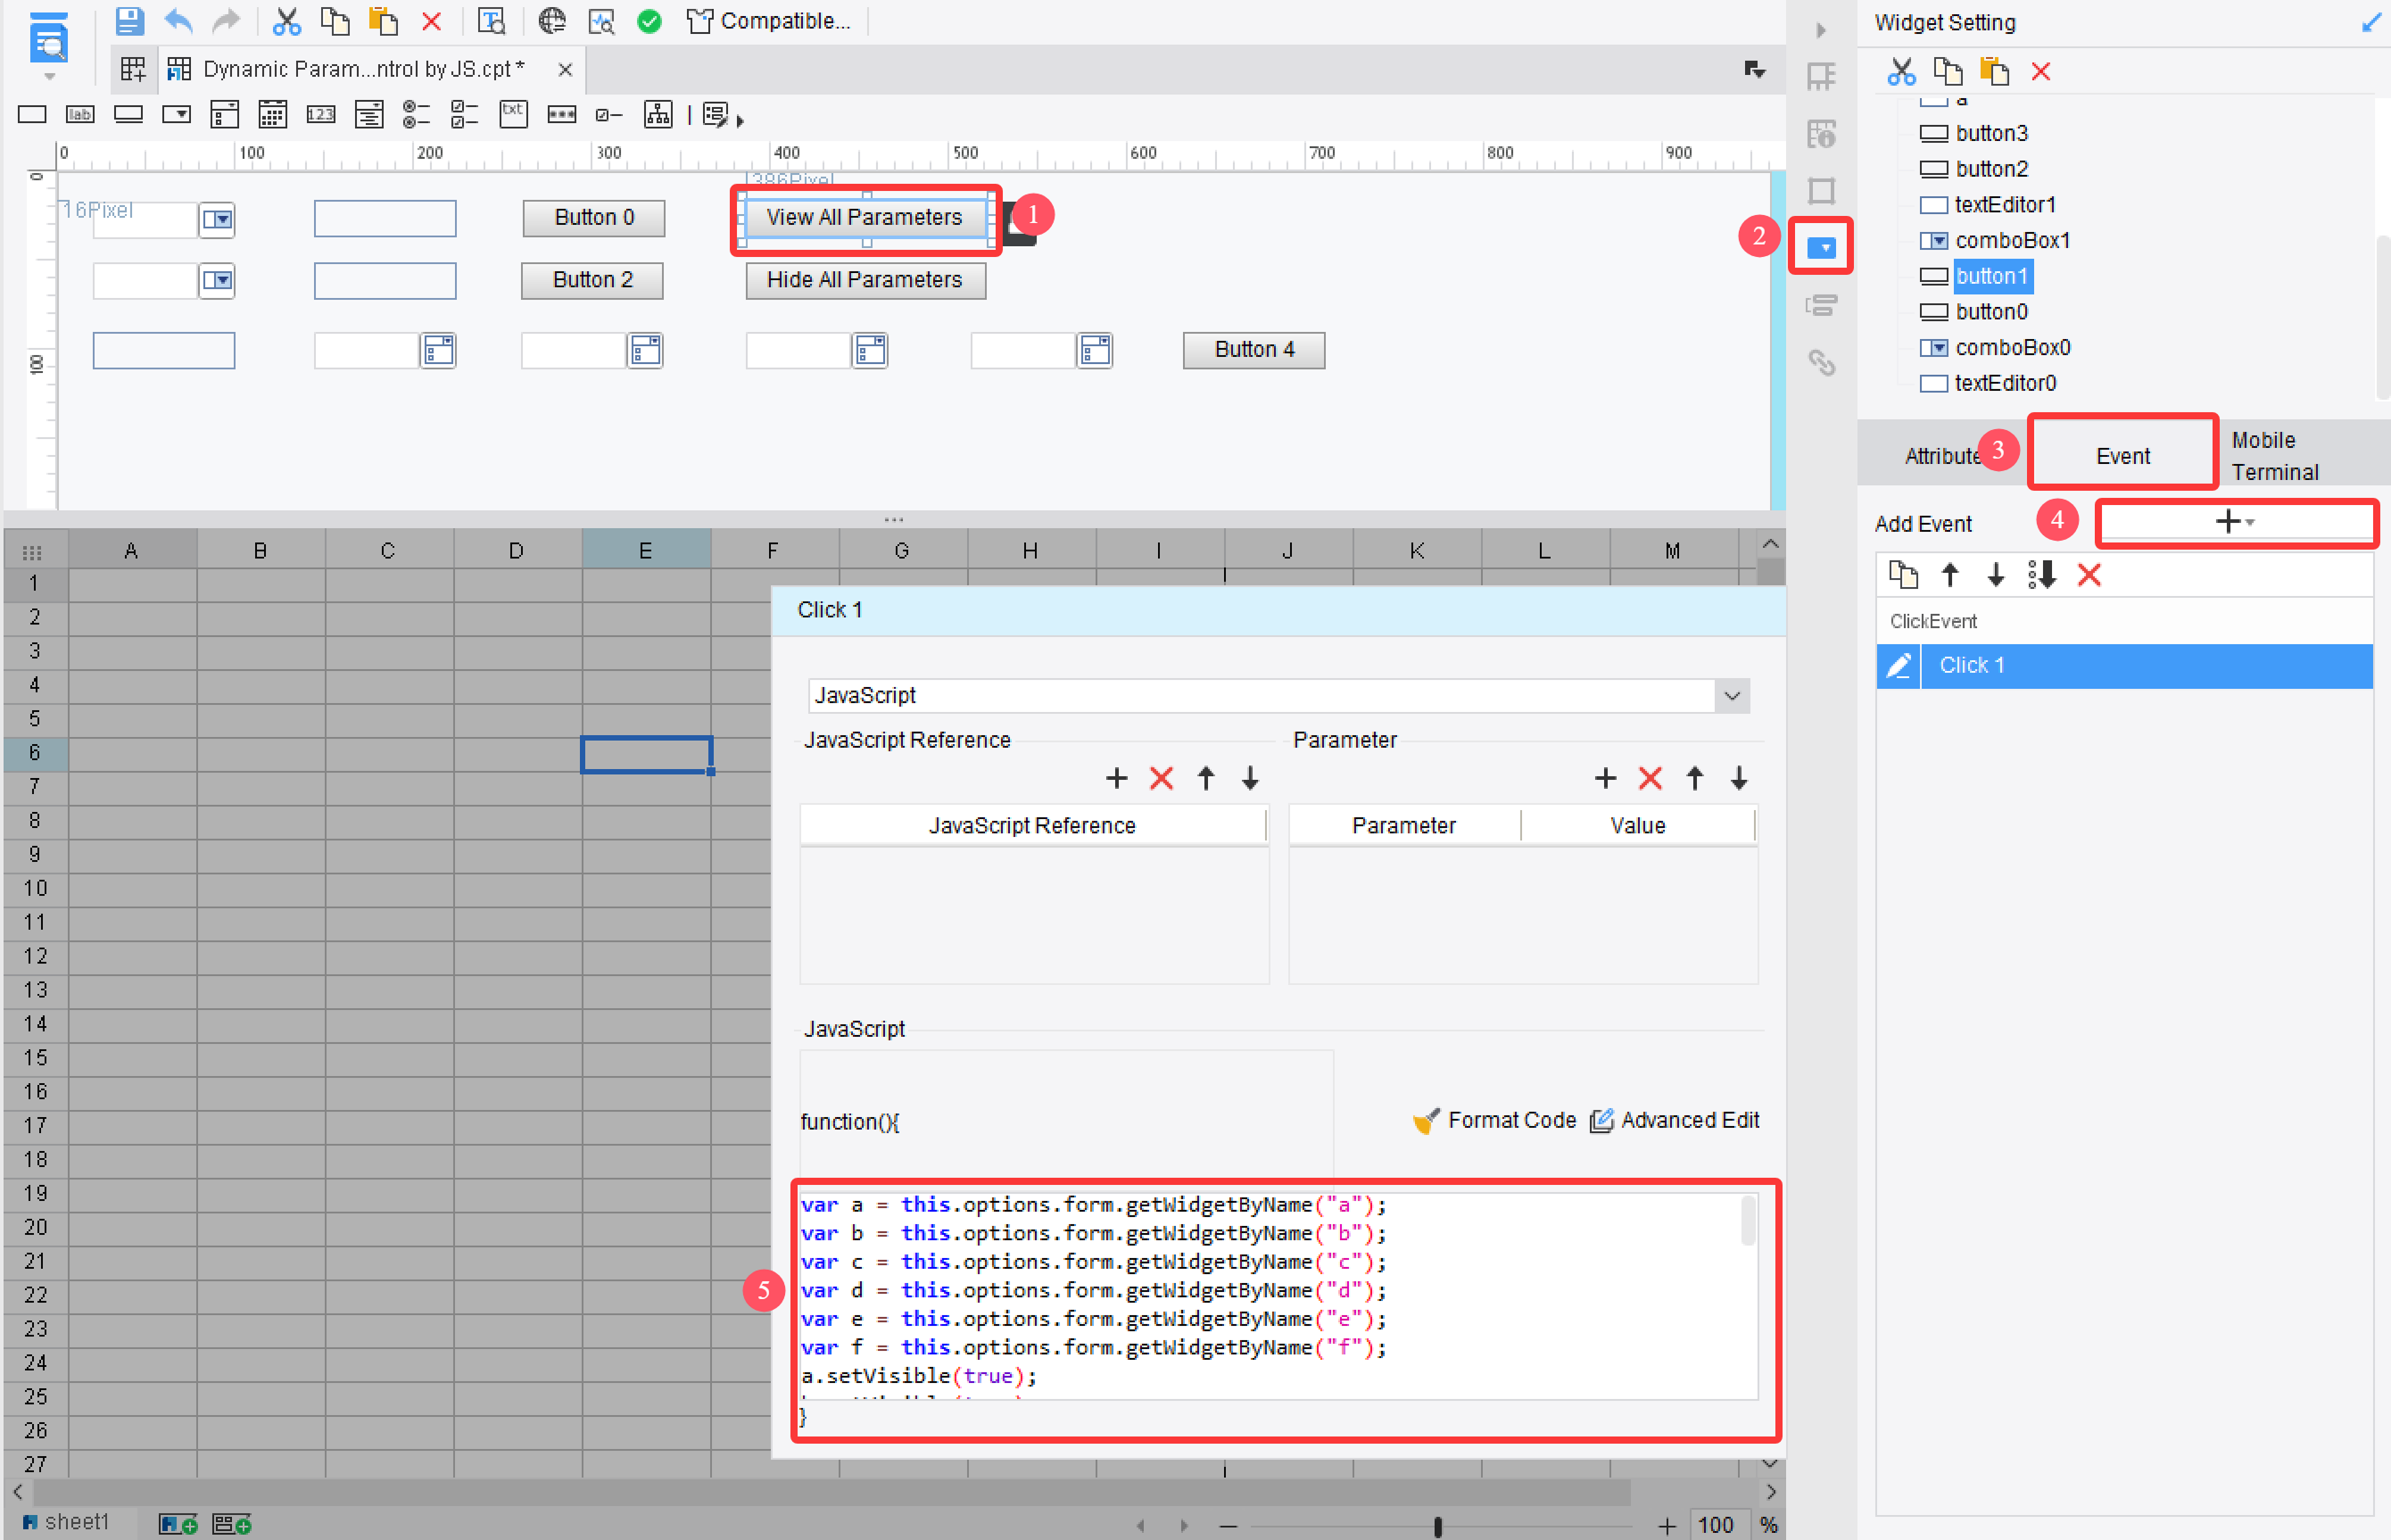Viewport: 2391px width, 1540px height.
Task: Undo the last action
Action: pos(178,21)
